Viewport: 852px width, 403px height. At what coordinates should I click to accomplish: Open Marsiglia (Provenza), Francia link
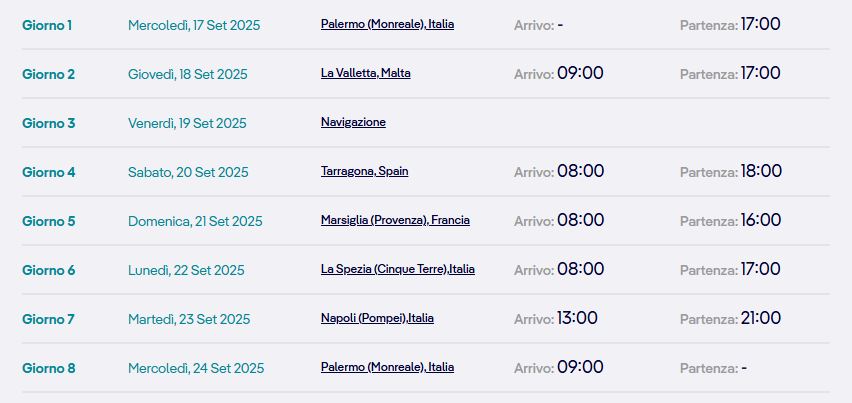point(395,221)
